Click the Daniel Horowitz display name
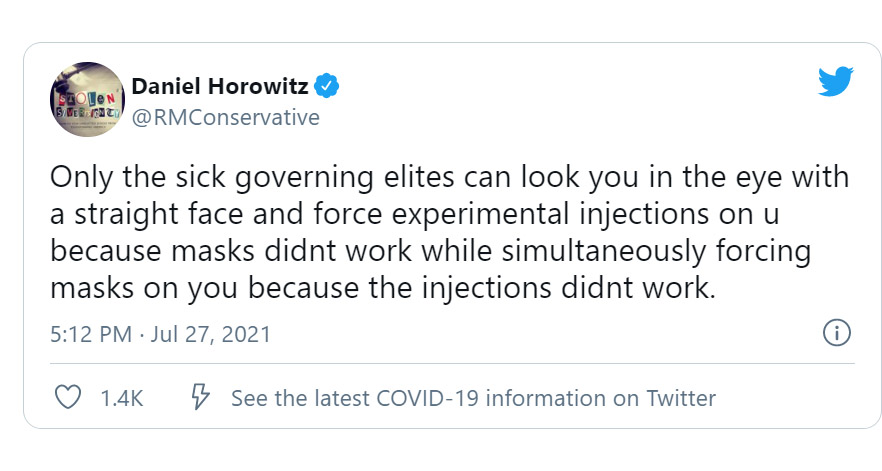 (221, 86)
